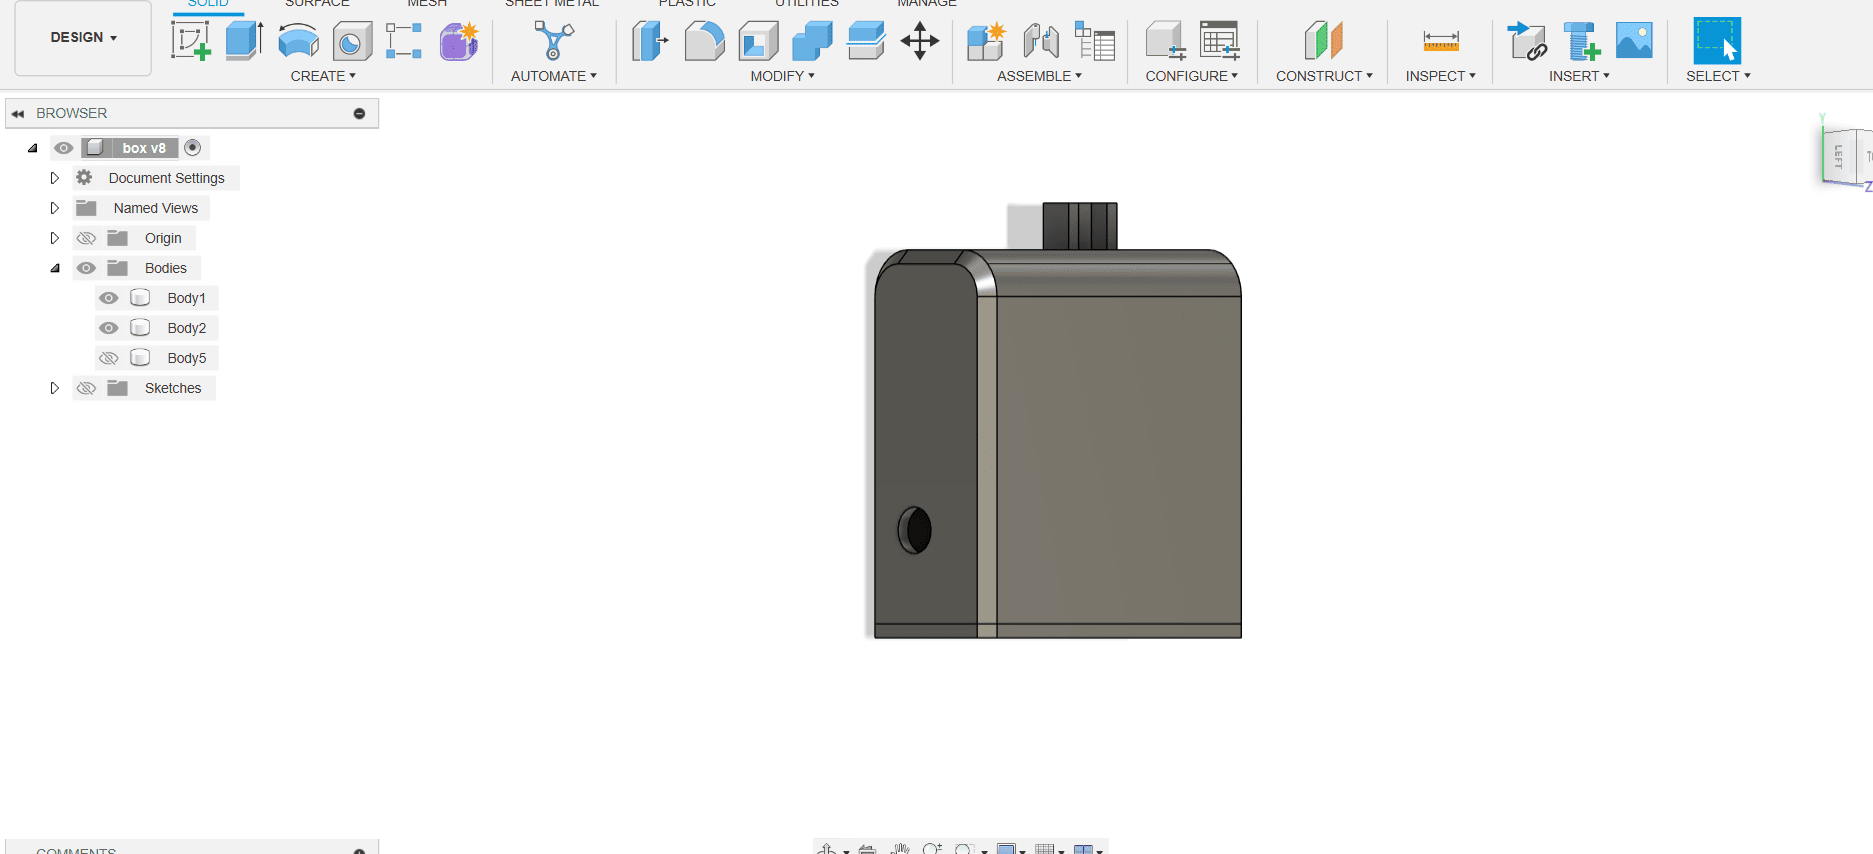
Task: Click the configuration table icon
Action: tap(1220, 41)
